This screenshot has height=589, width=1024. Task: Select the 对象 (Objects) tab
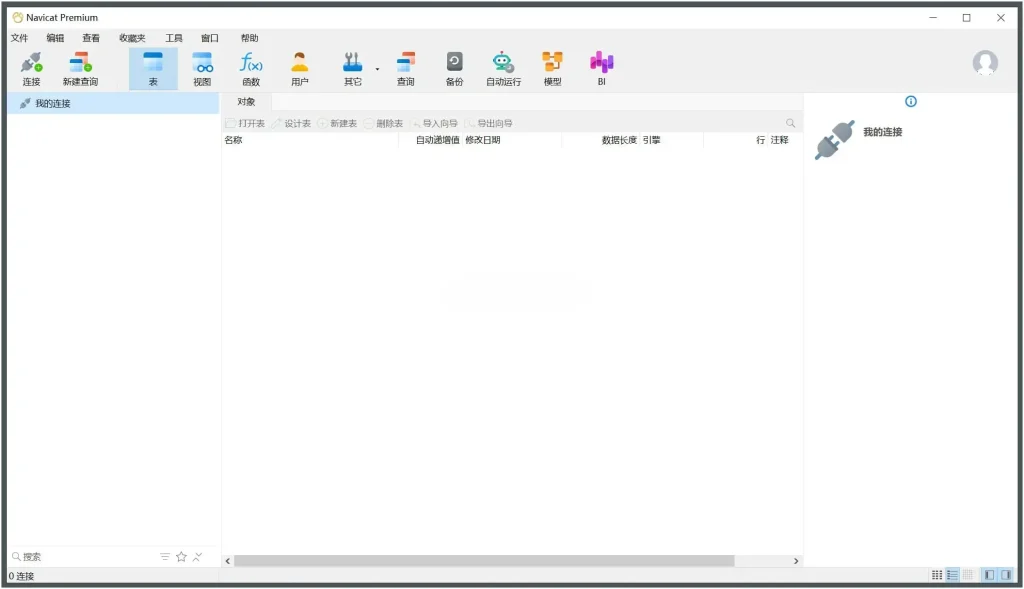246,102
